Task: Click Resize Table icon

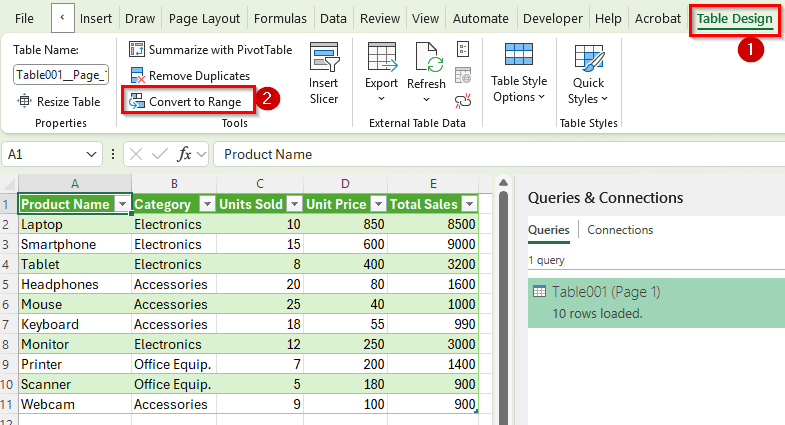Action: tap(24, 101)
